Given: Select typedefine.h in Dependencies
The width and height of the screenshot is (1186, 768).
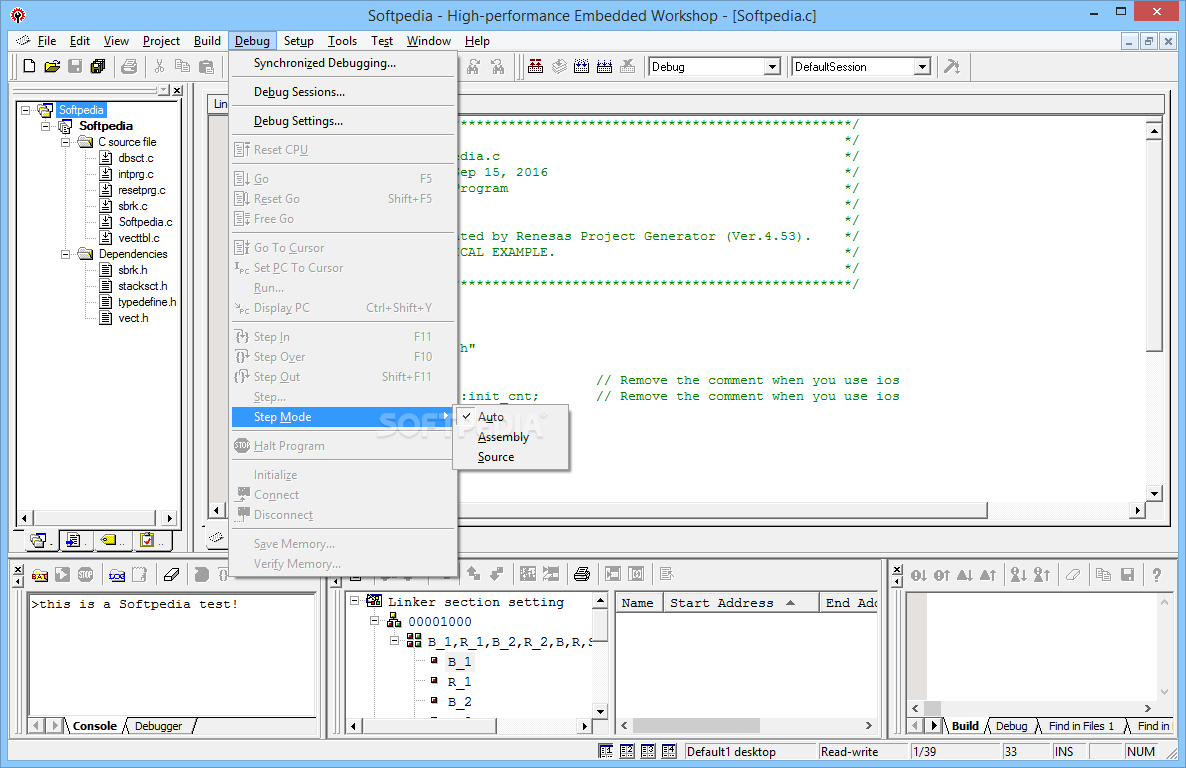Looking at the screenshot, I should pyautogui.click(x=147, y=302).
